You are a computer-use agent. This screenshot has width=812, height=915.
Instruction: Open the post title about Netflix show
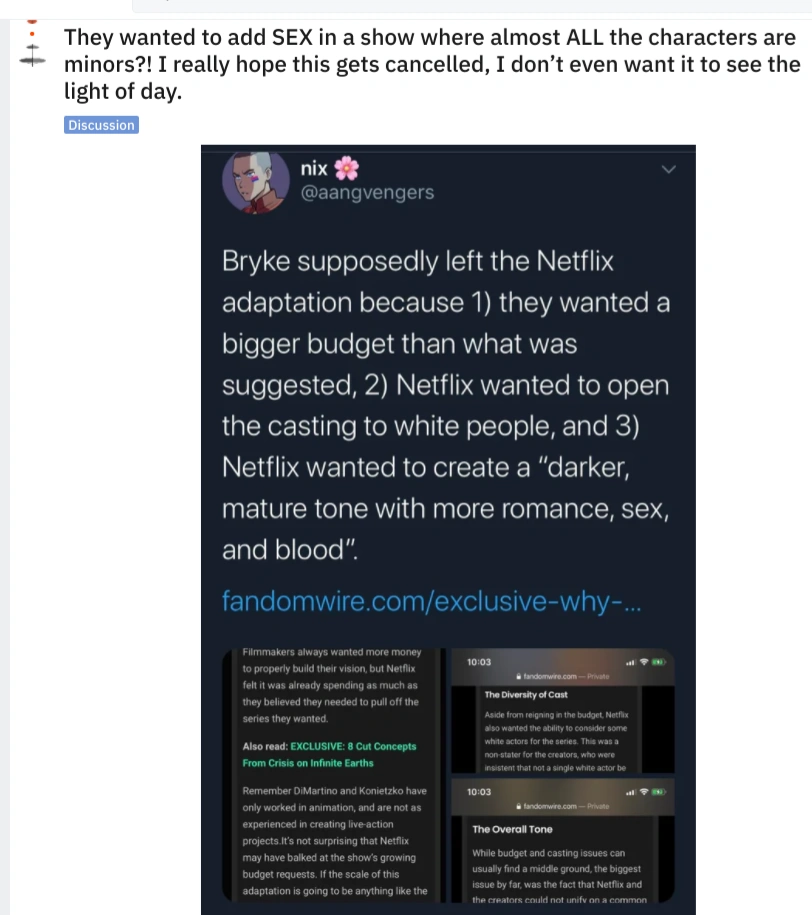432,65
